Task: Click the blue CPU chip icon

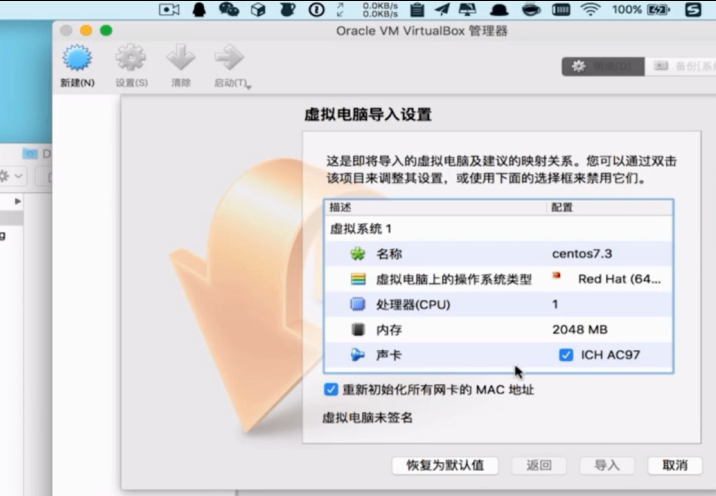Action: click(x=358, y=304)
